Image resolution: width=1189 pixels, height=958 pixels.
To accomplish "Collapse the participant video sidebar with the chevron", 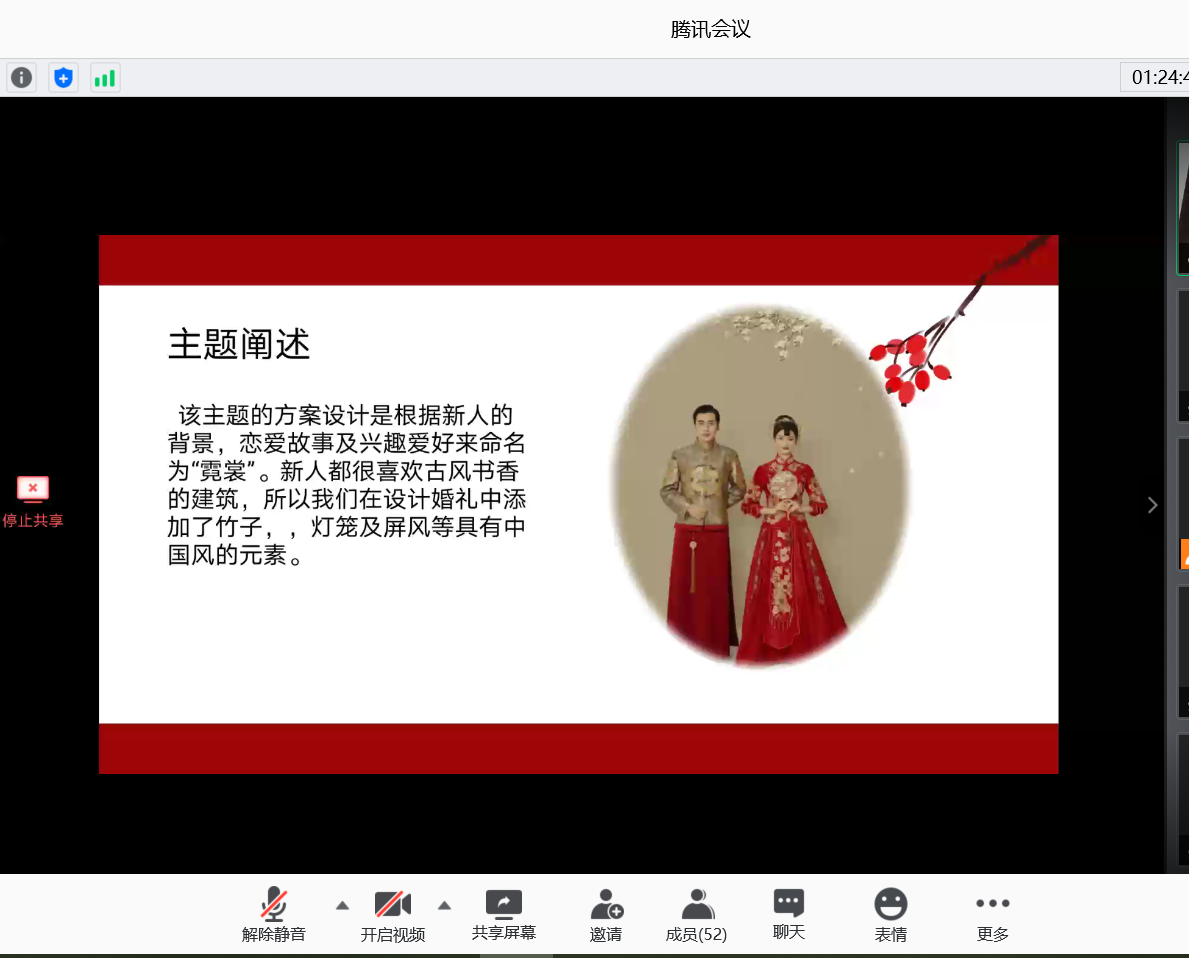I will click(1152, 505).
